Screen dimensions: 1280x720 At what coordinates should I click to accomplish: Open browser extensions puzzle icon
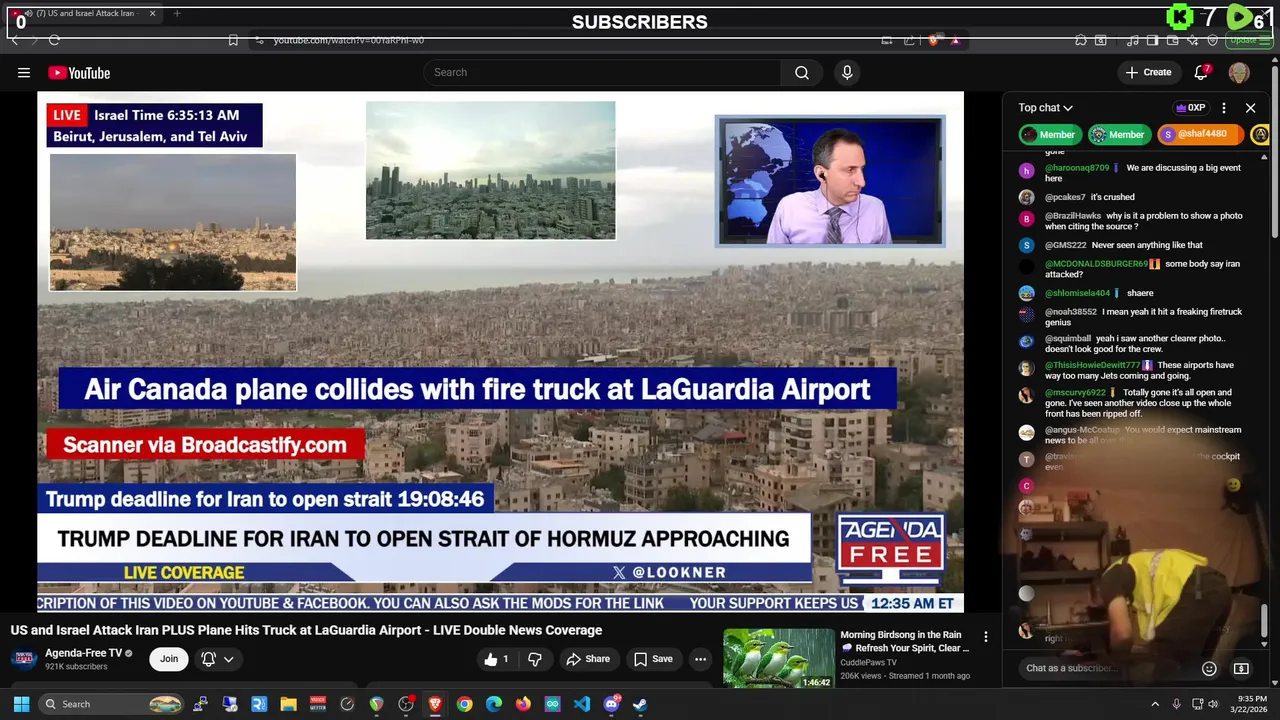(x=1081, y=40)
